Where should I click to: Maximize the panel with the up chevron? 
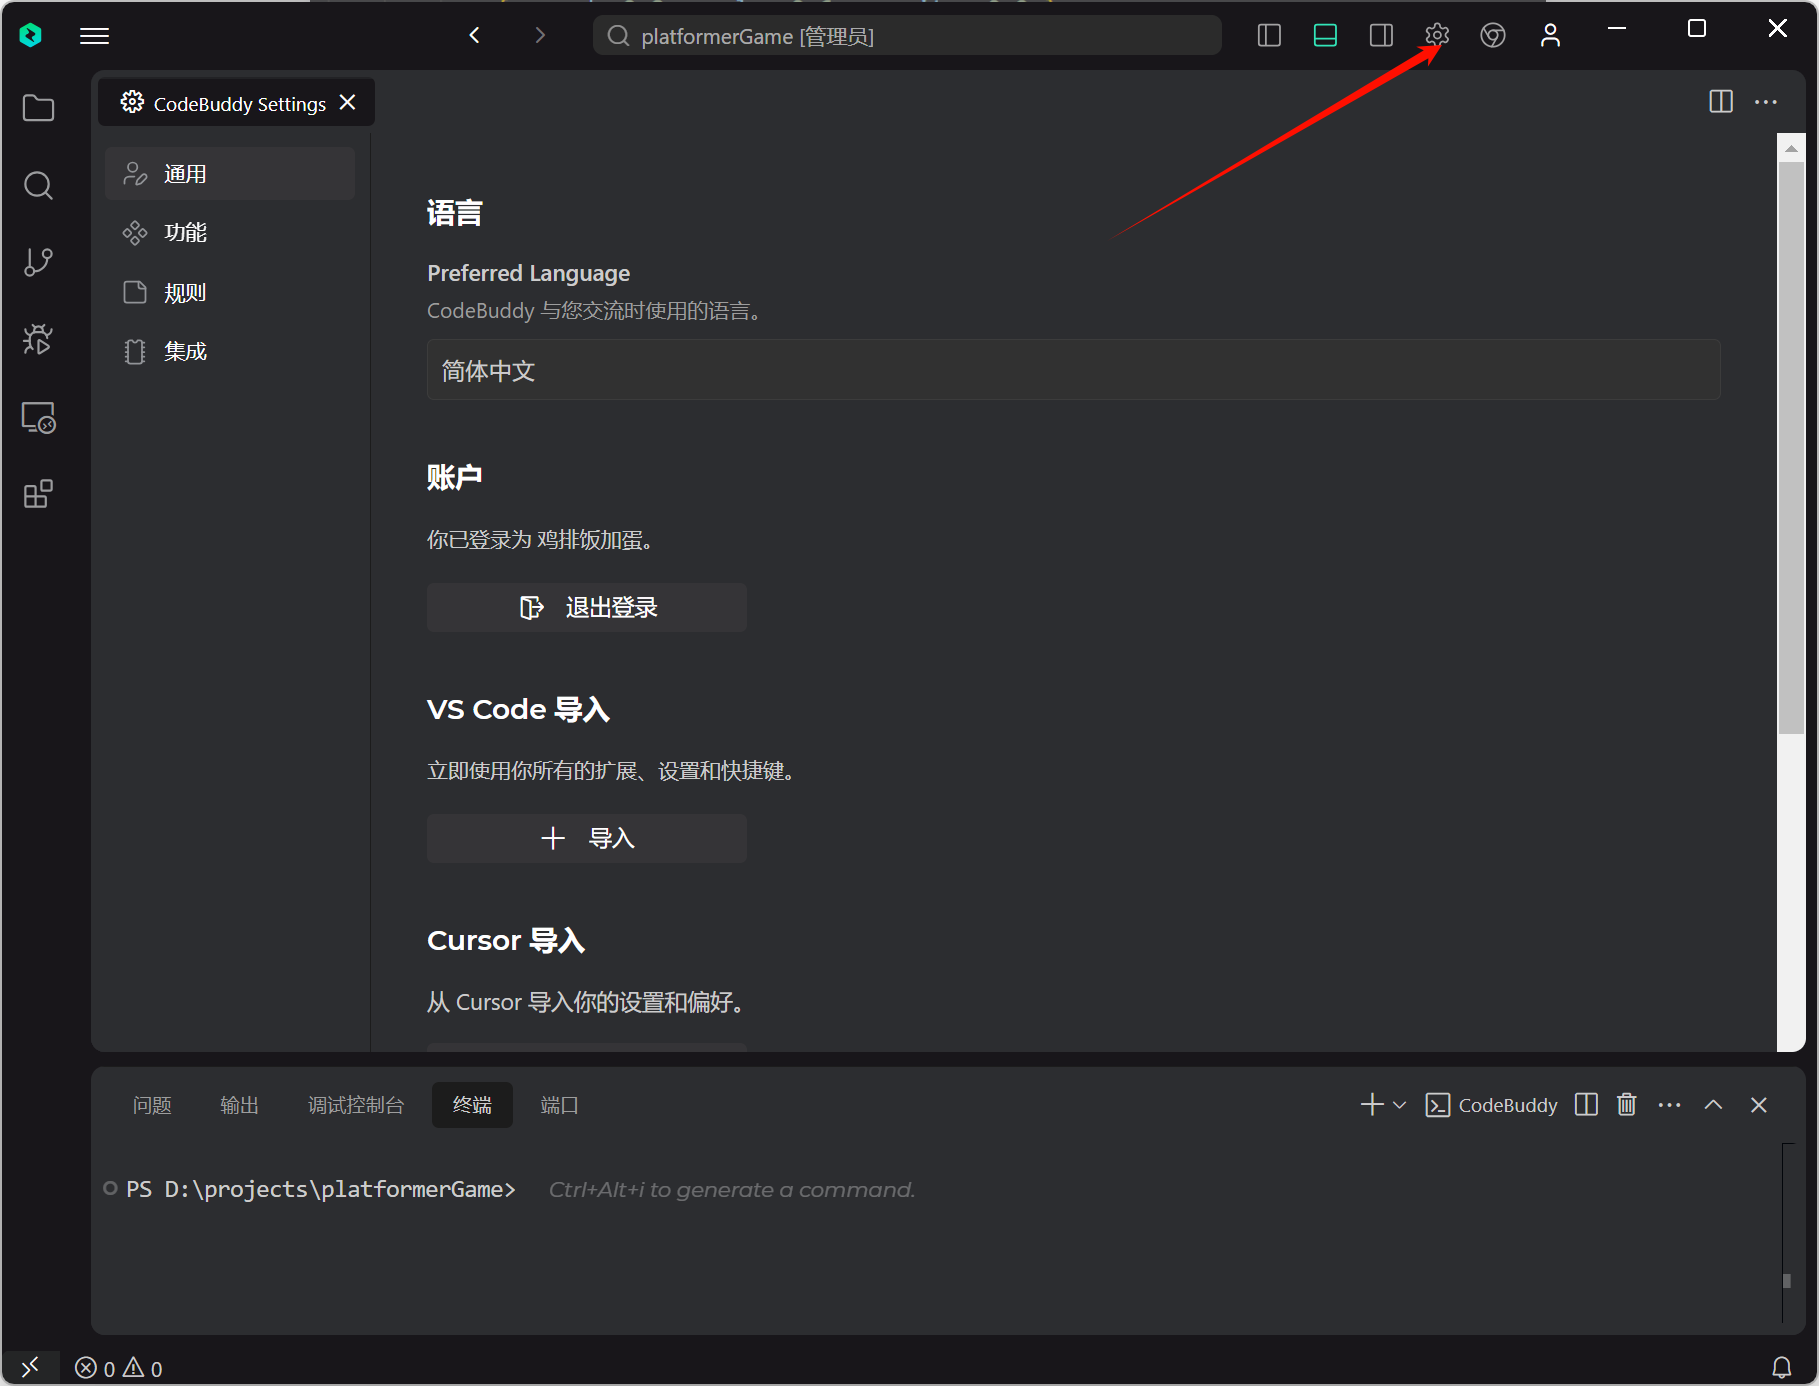(1713, 1105)
